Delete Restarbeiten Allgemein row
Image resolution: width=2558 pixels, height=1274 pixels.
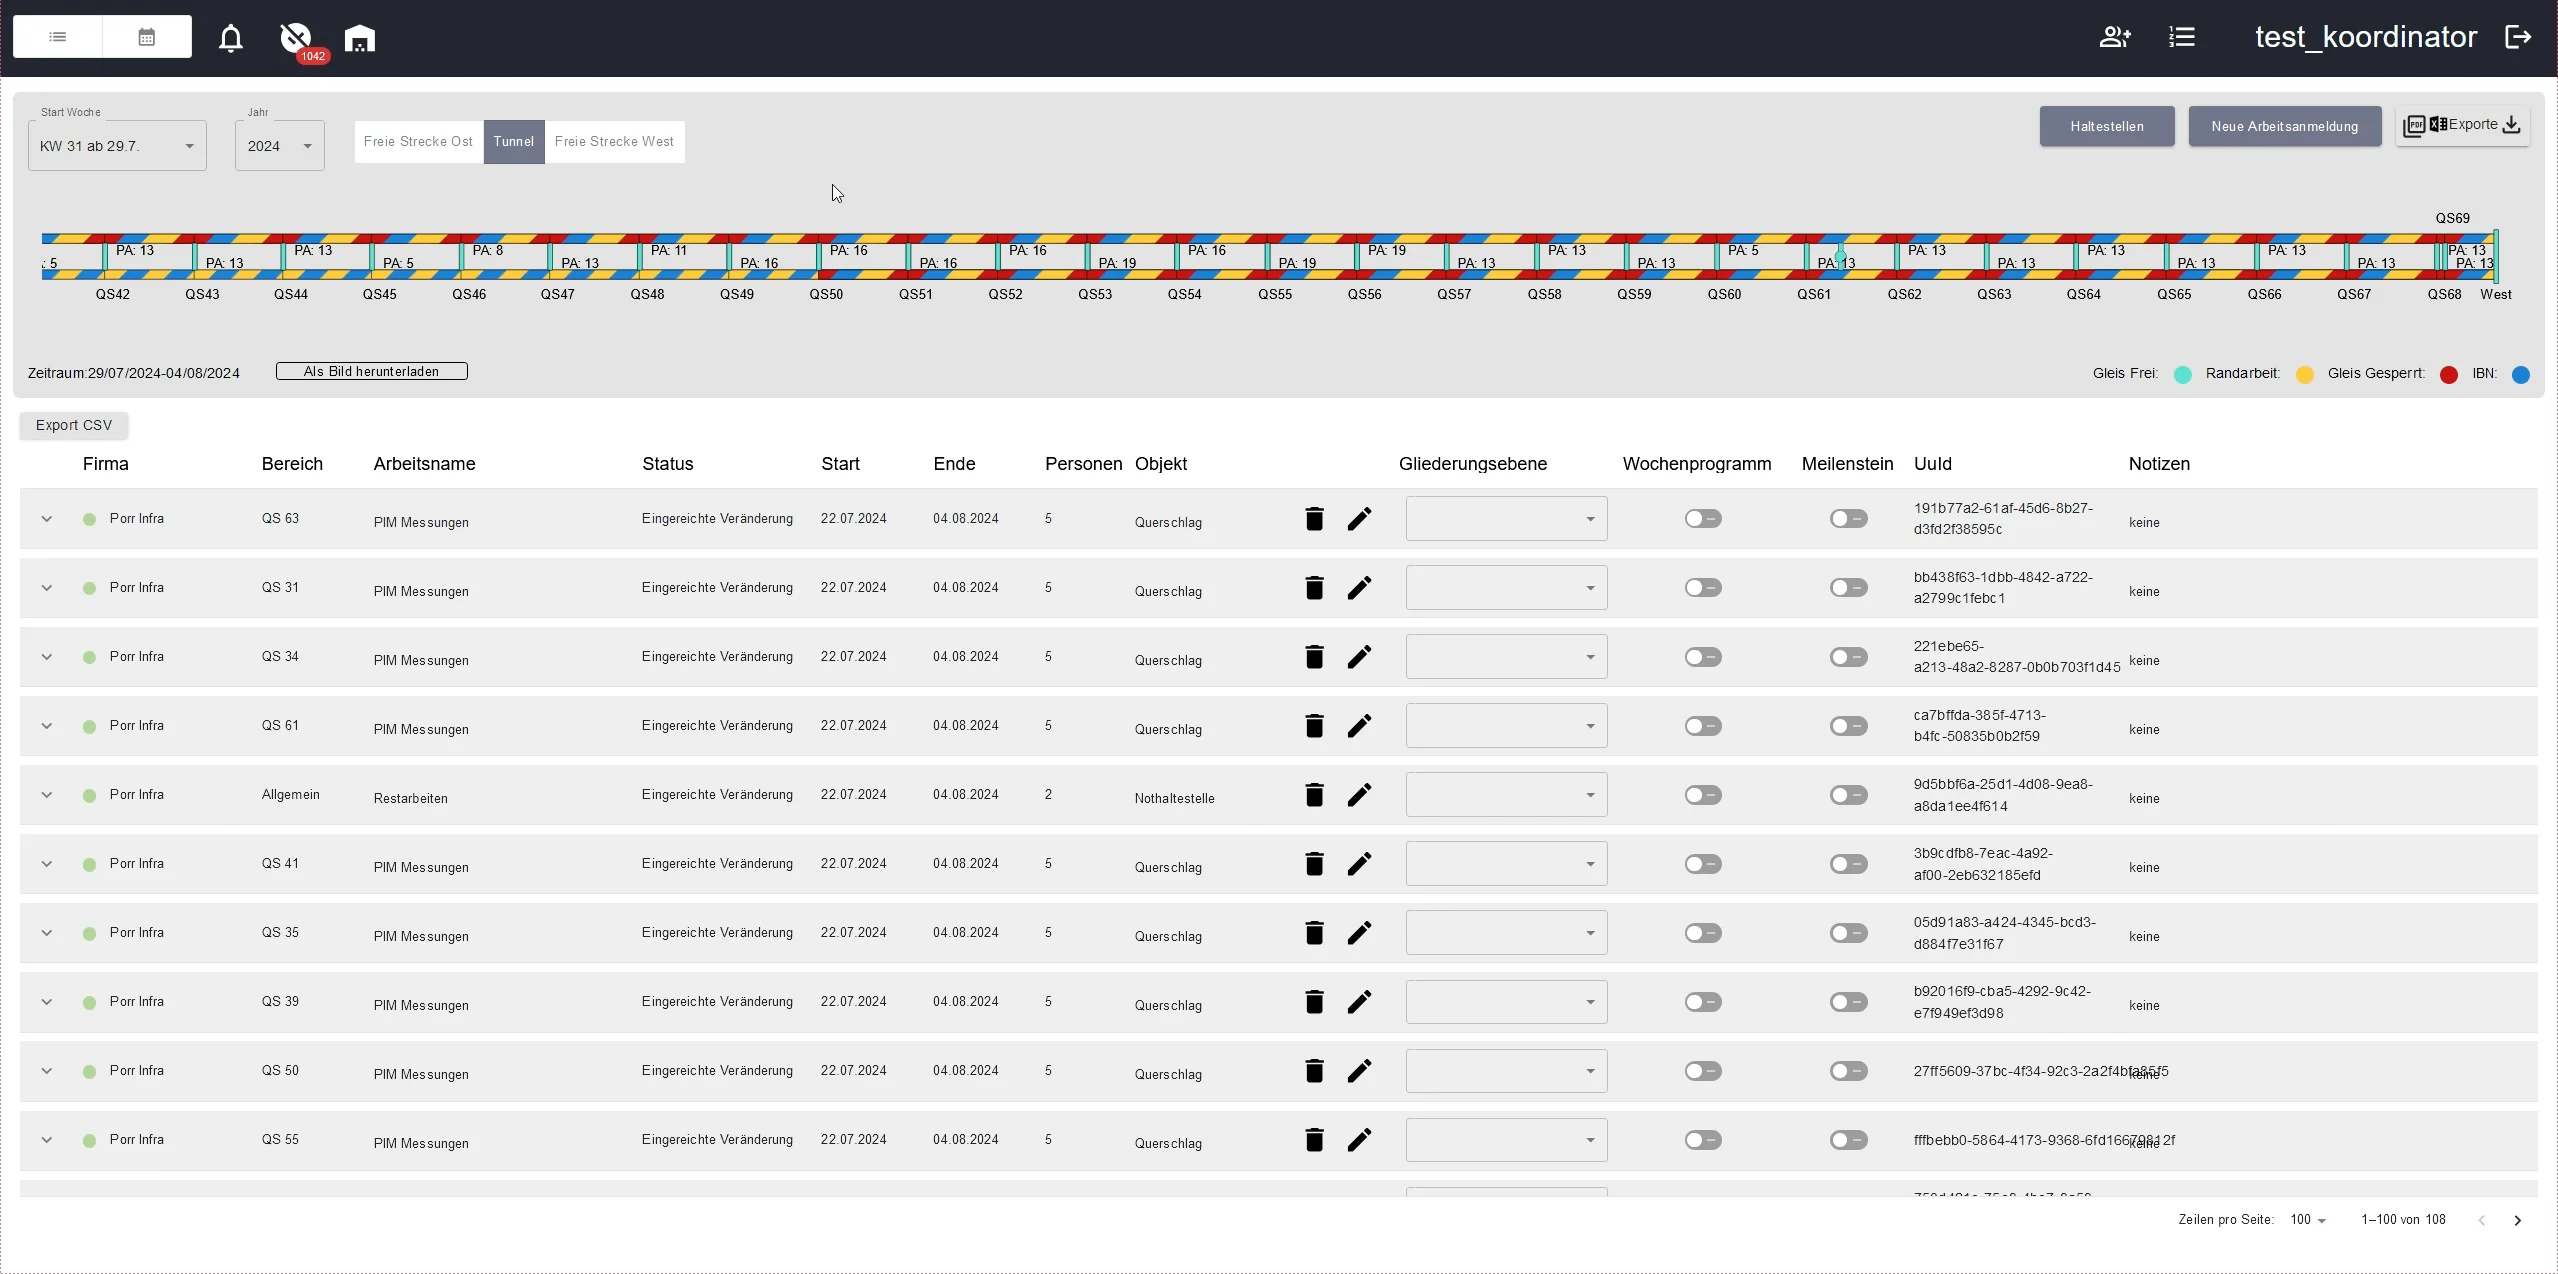tap(1314, 795)
